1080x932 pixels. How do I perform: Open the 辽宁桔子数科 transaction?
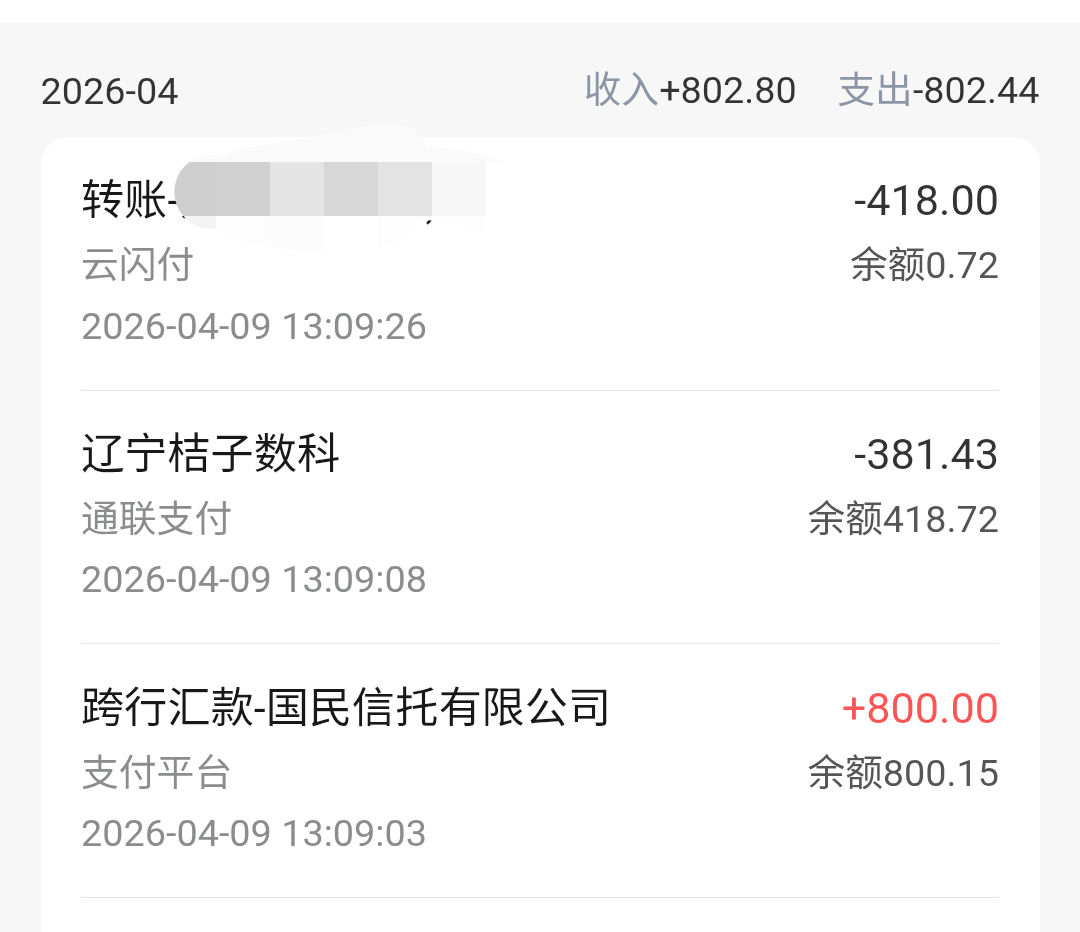[x=210, y=454]
